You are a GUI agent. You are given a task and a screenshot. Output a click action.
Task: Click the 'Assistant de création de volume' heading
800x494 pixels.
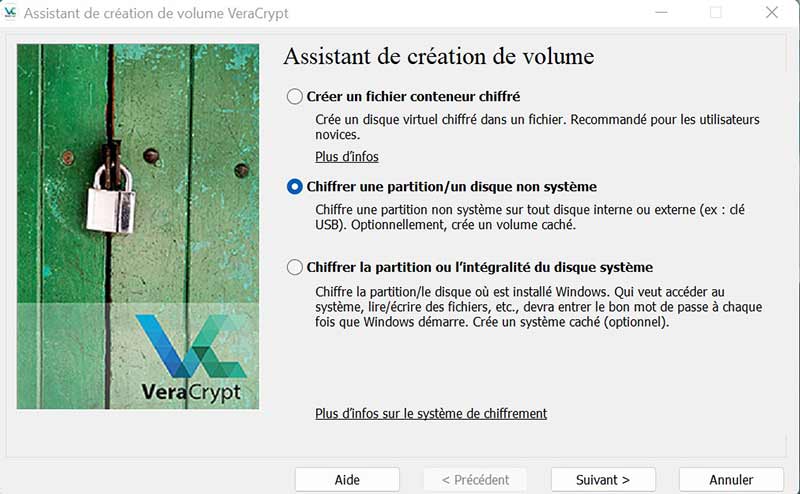coord(439,56)
